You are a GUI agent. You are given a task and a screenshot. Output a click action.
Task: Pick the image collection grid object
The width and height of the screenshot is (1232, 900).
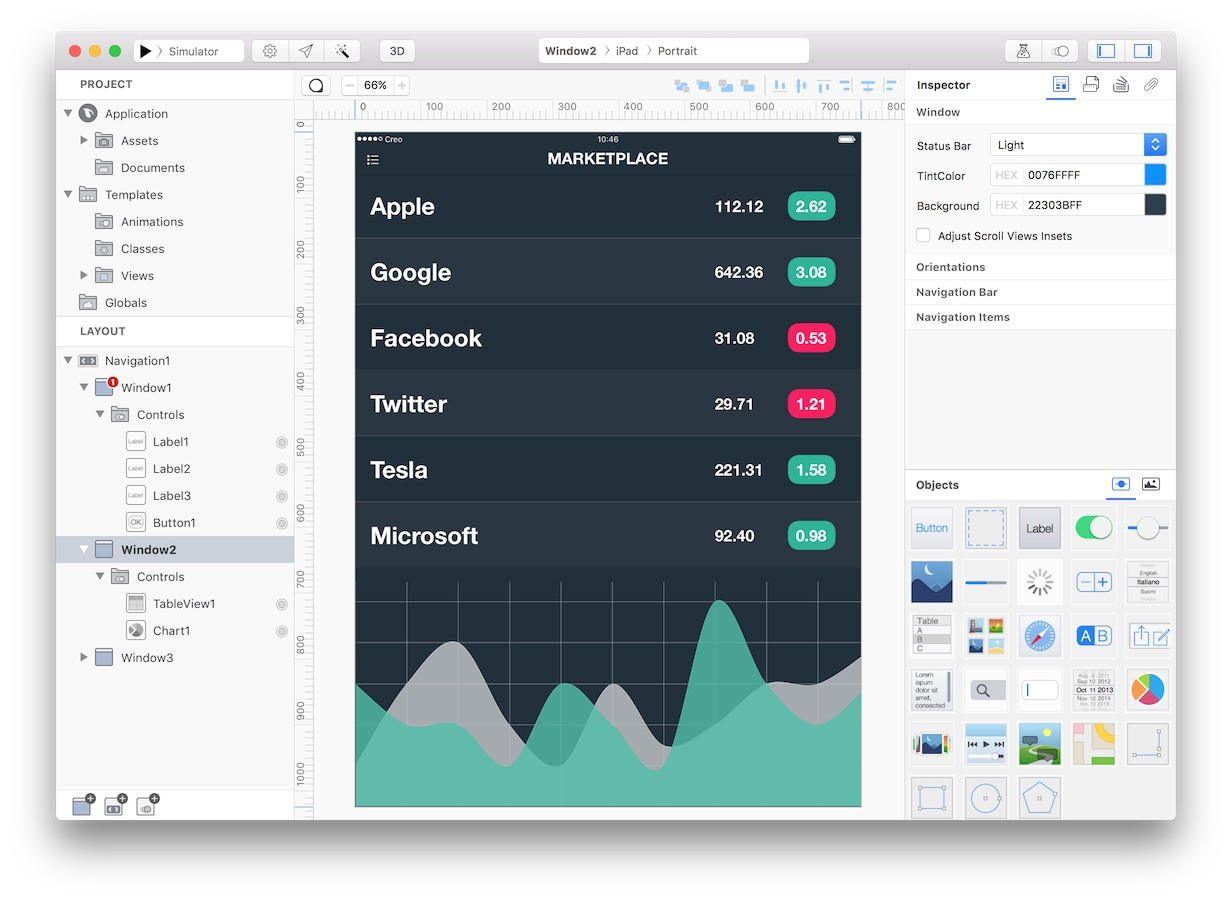point(986,635)
